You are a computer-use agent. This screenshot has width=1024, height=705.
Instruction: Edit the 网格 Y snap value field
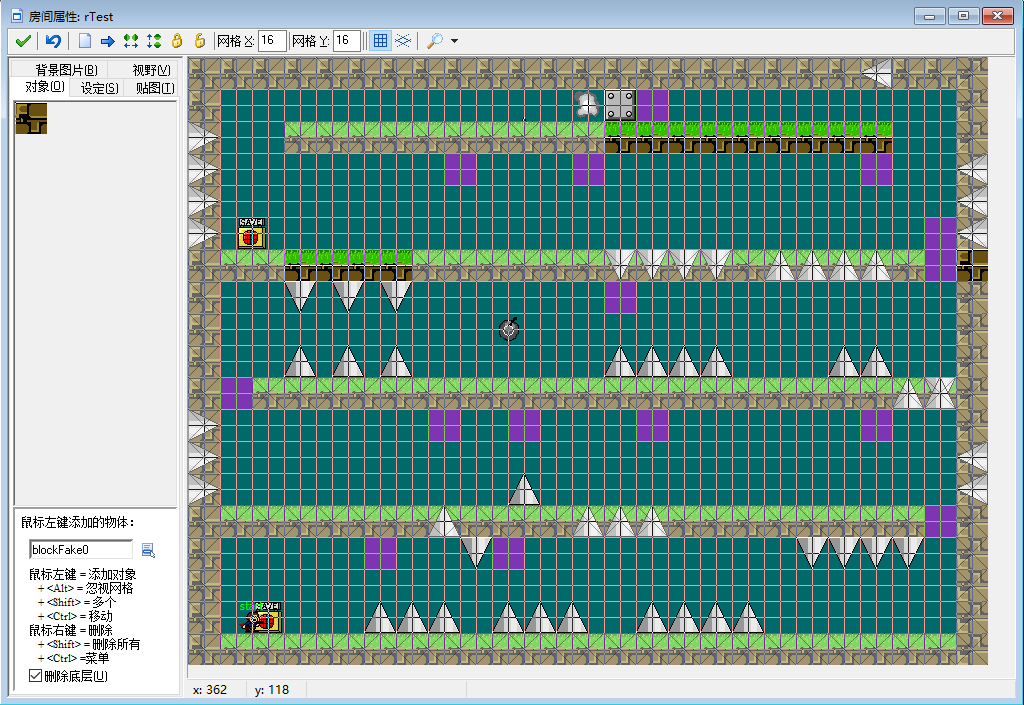click(347, 41)
